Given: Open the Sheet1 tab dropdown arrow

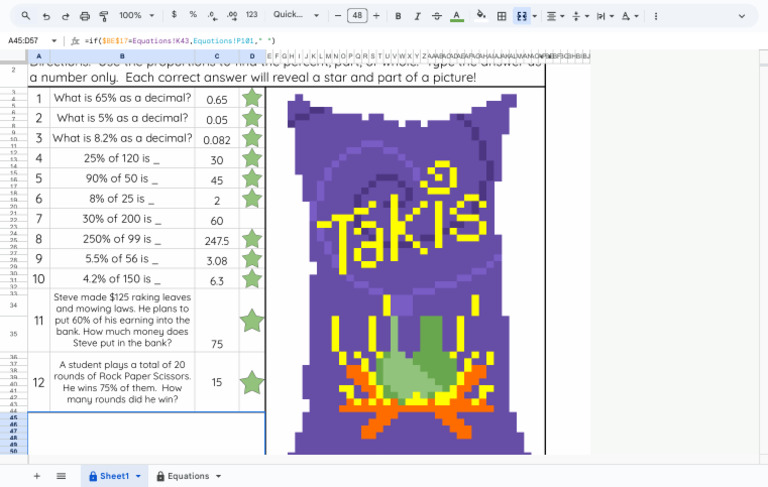Looking at the screenshot, I should [x=138, y=476].
